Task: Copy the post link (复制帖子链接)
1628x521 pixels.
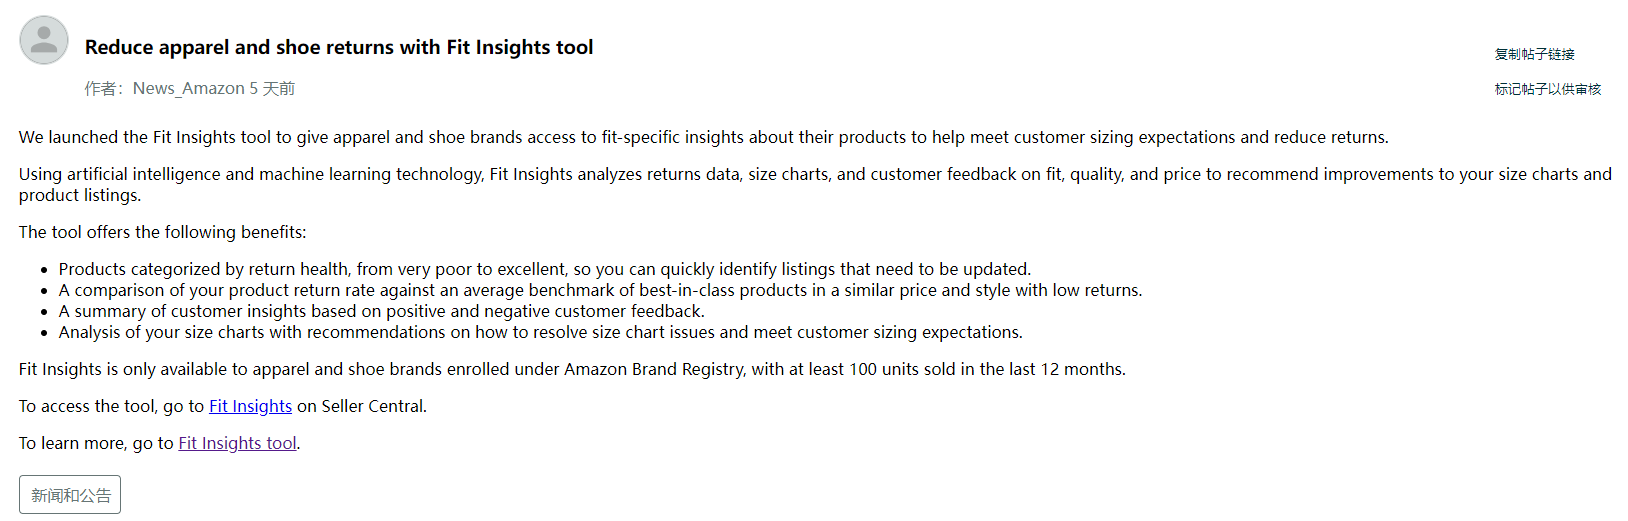Action: click(1534, 54)
